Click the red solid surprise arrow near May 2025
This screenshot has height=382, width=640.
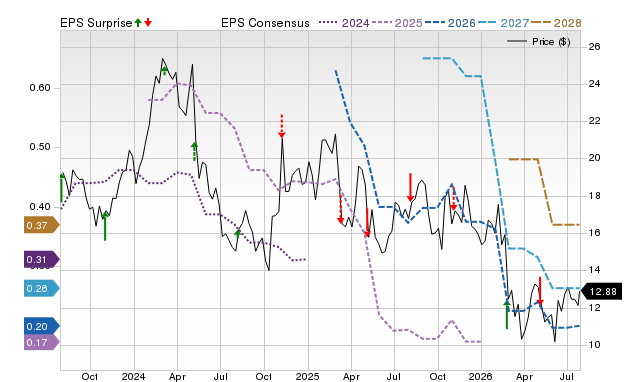point(367,222)
